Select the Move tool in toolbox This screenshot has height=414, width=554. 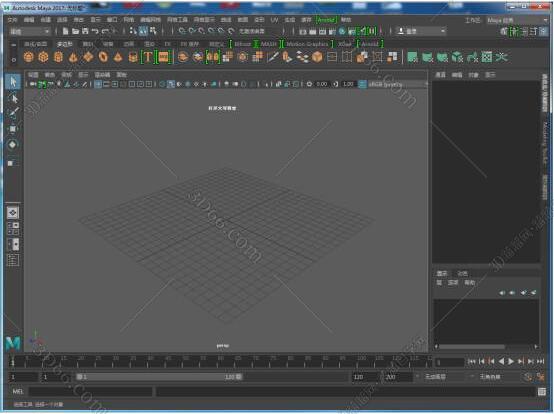(13, 129)
